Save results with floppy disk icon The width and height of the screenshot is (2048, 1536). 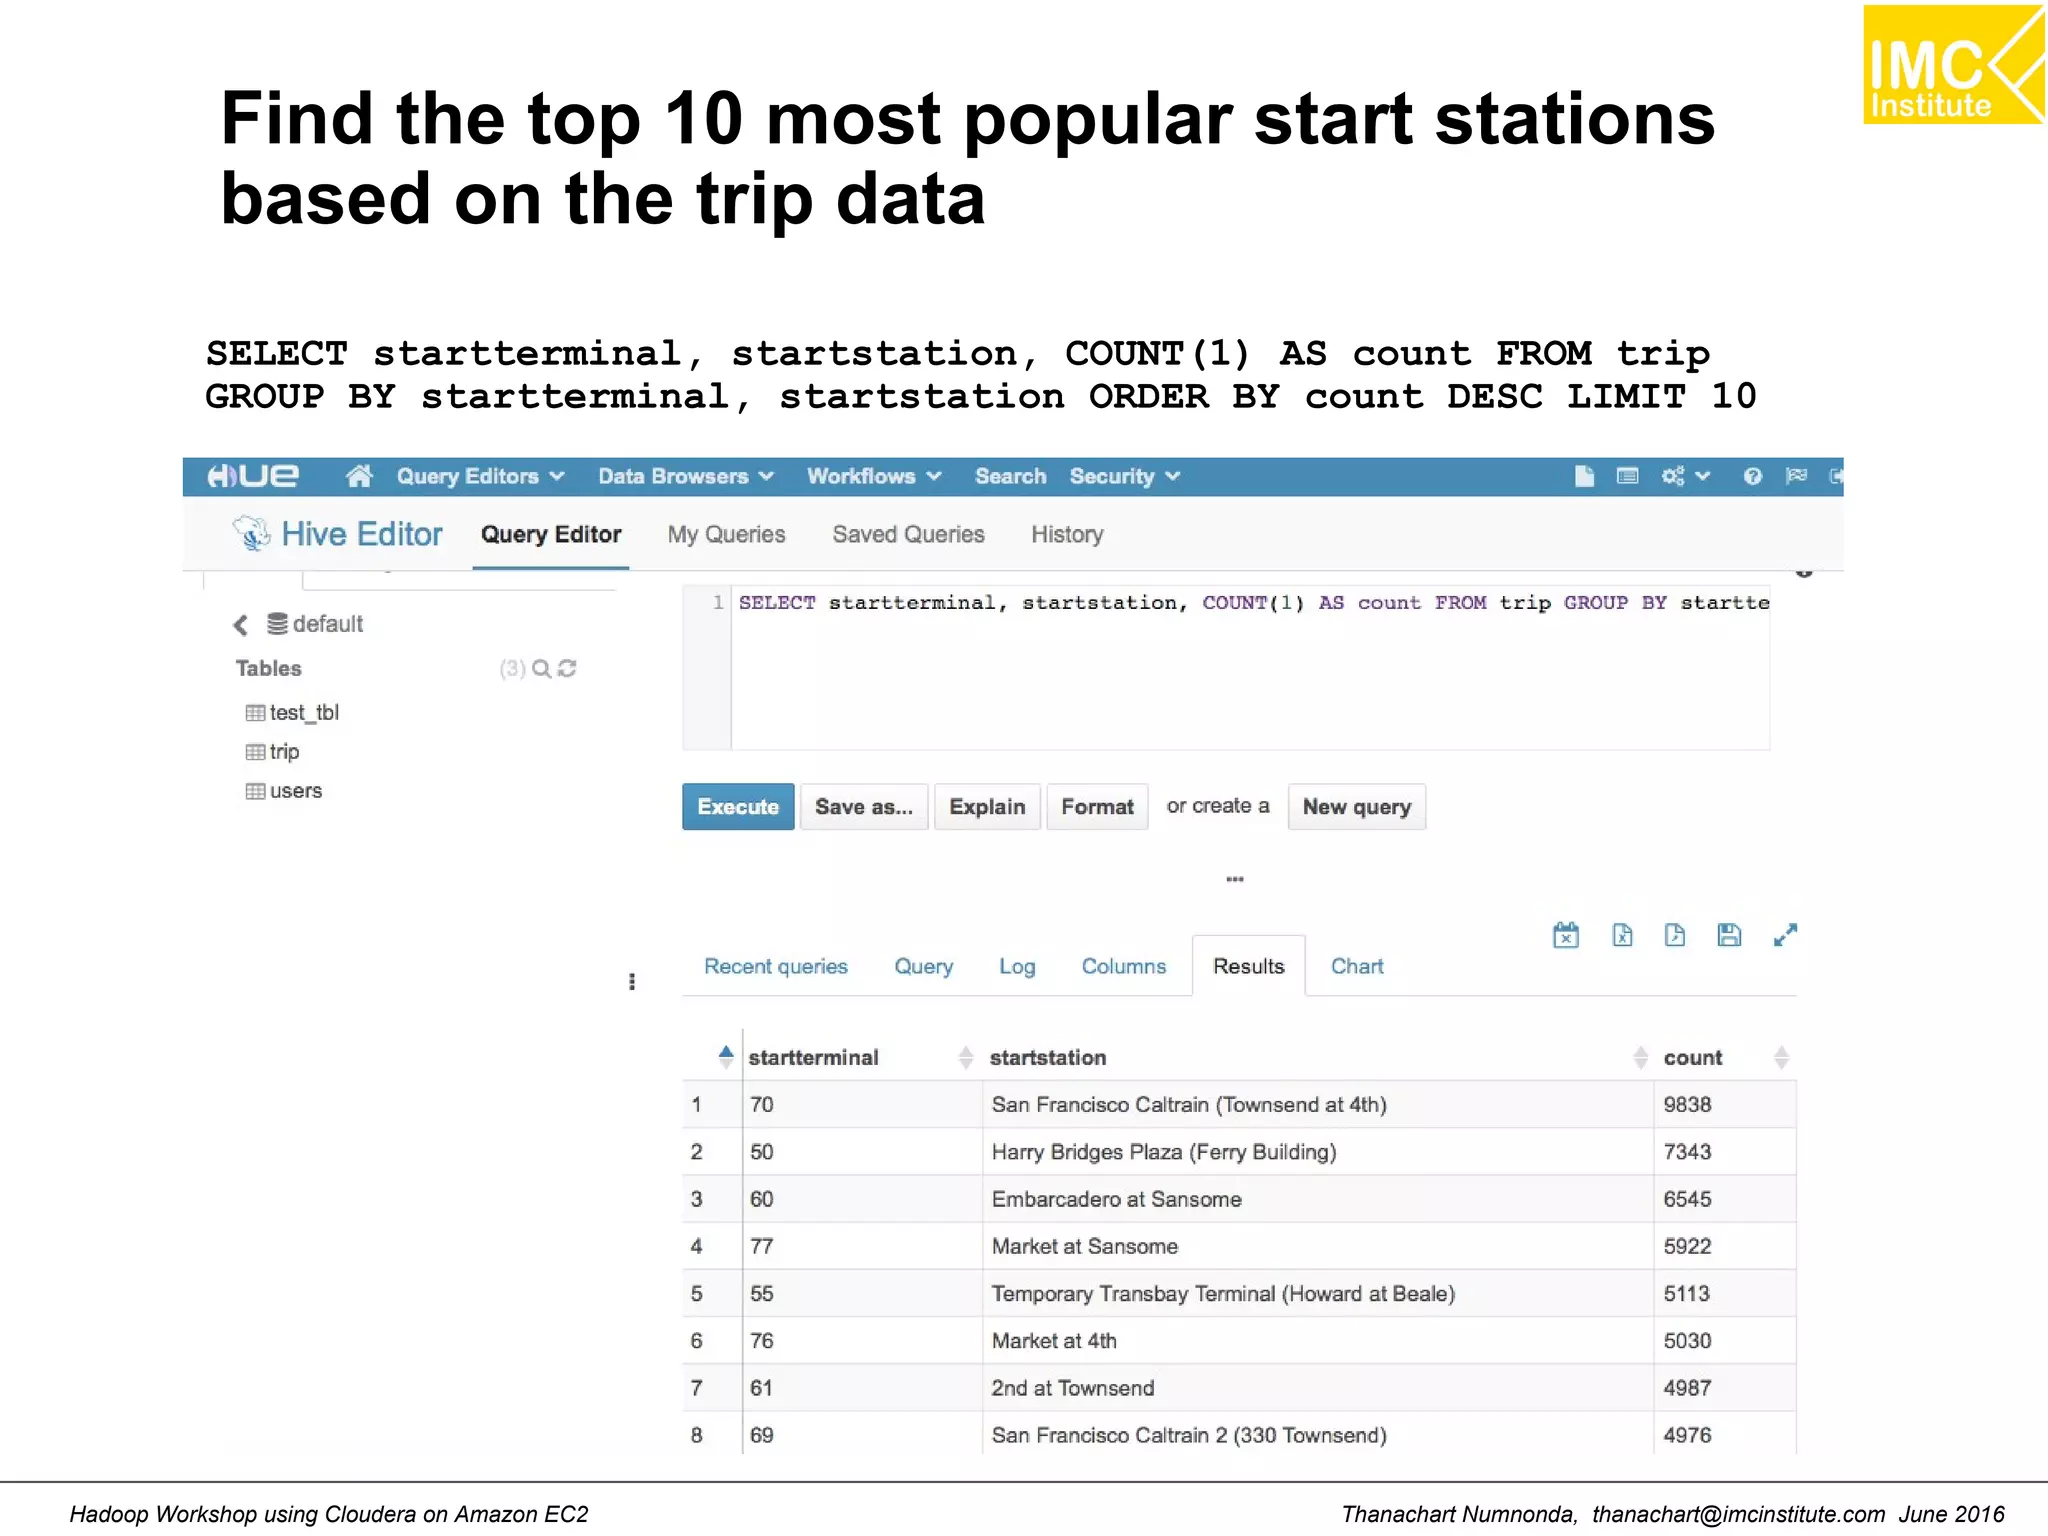pyautogui.click(x=1729, y=935)
